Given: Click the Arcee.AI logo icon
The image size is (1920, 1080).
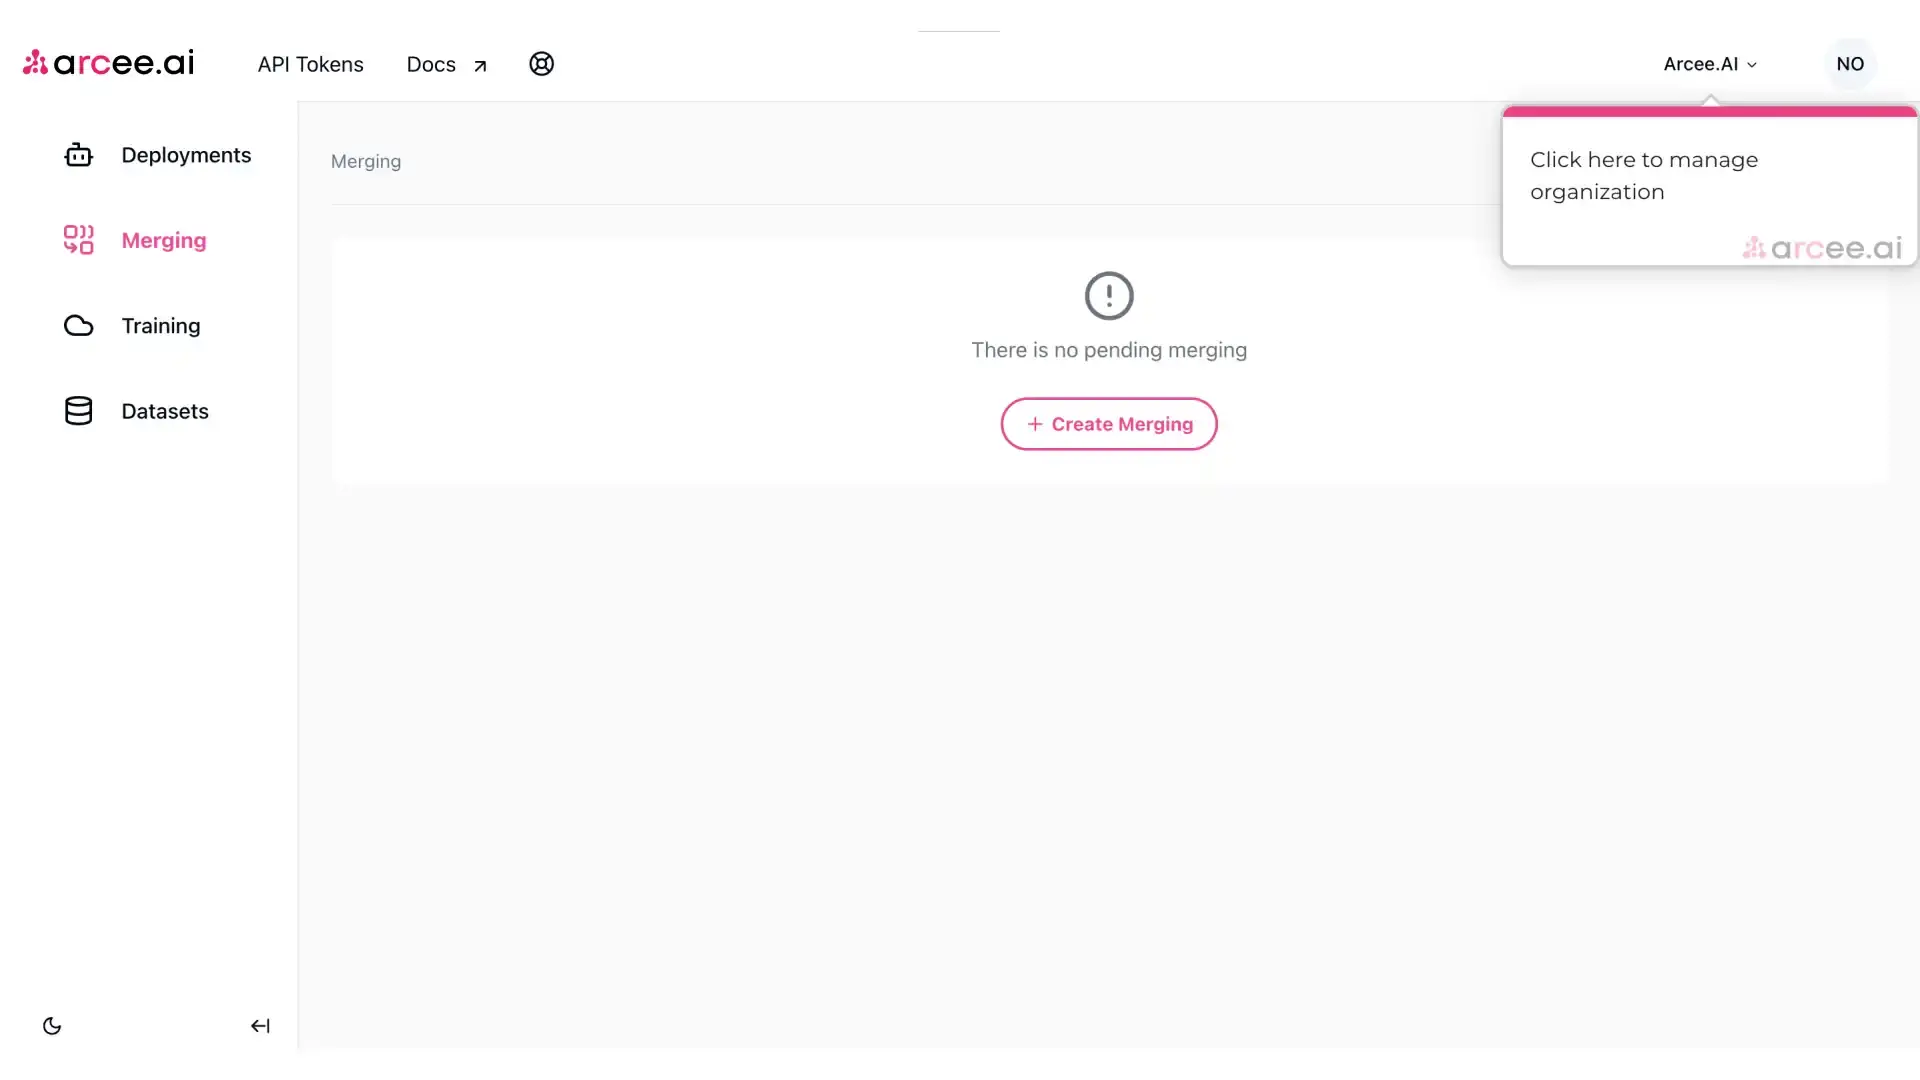Looking at the screenshot, I should point(32,62).
